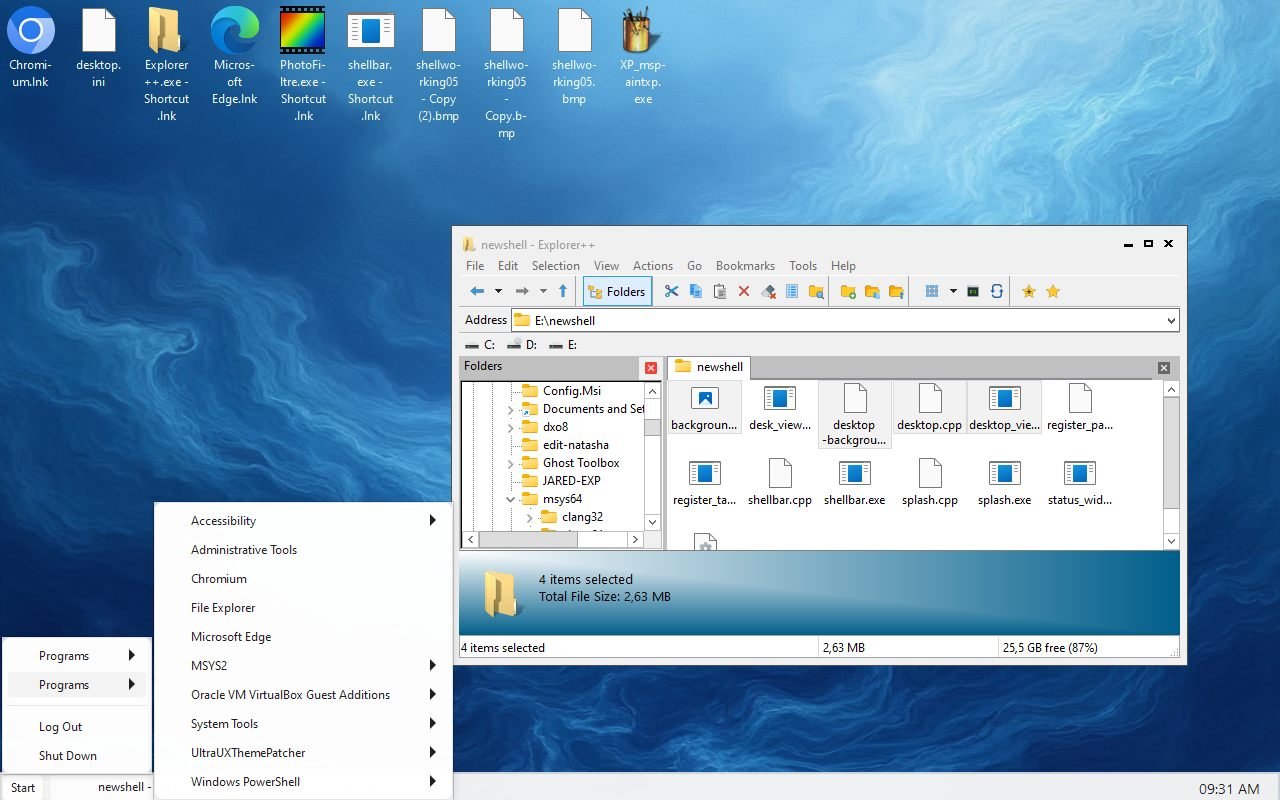The width and height of the screenshot is (1280, 800).
Task: Click the Shut Down option
Action: coord(67,755)
